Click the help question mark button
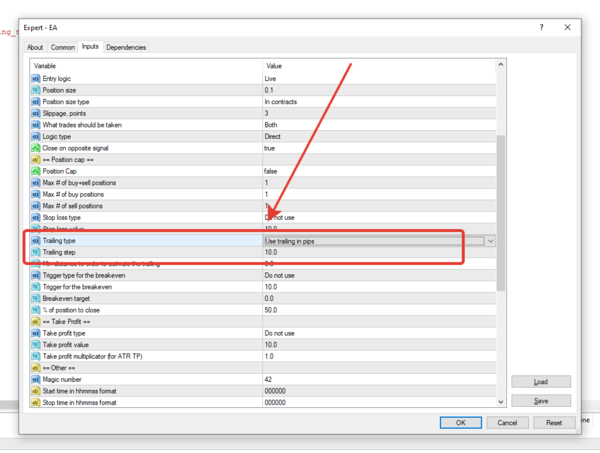600x453 pixels. point(541,28)
